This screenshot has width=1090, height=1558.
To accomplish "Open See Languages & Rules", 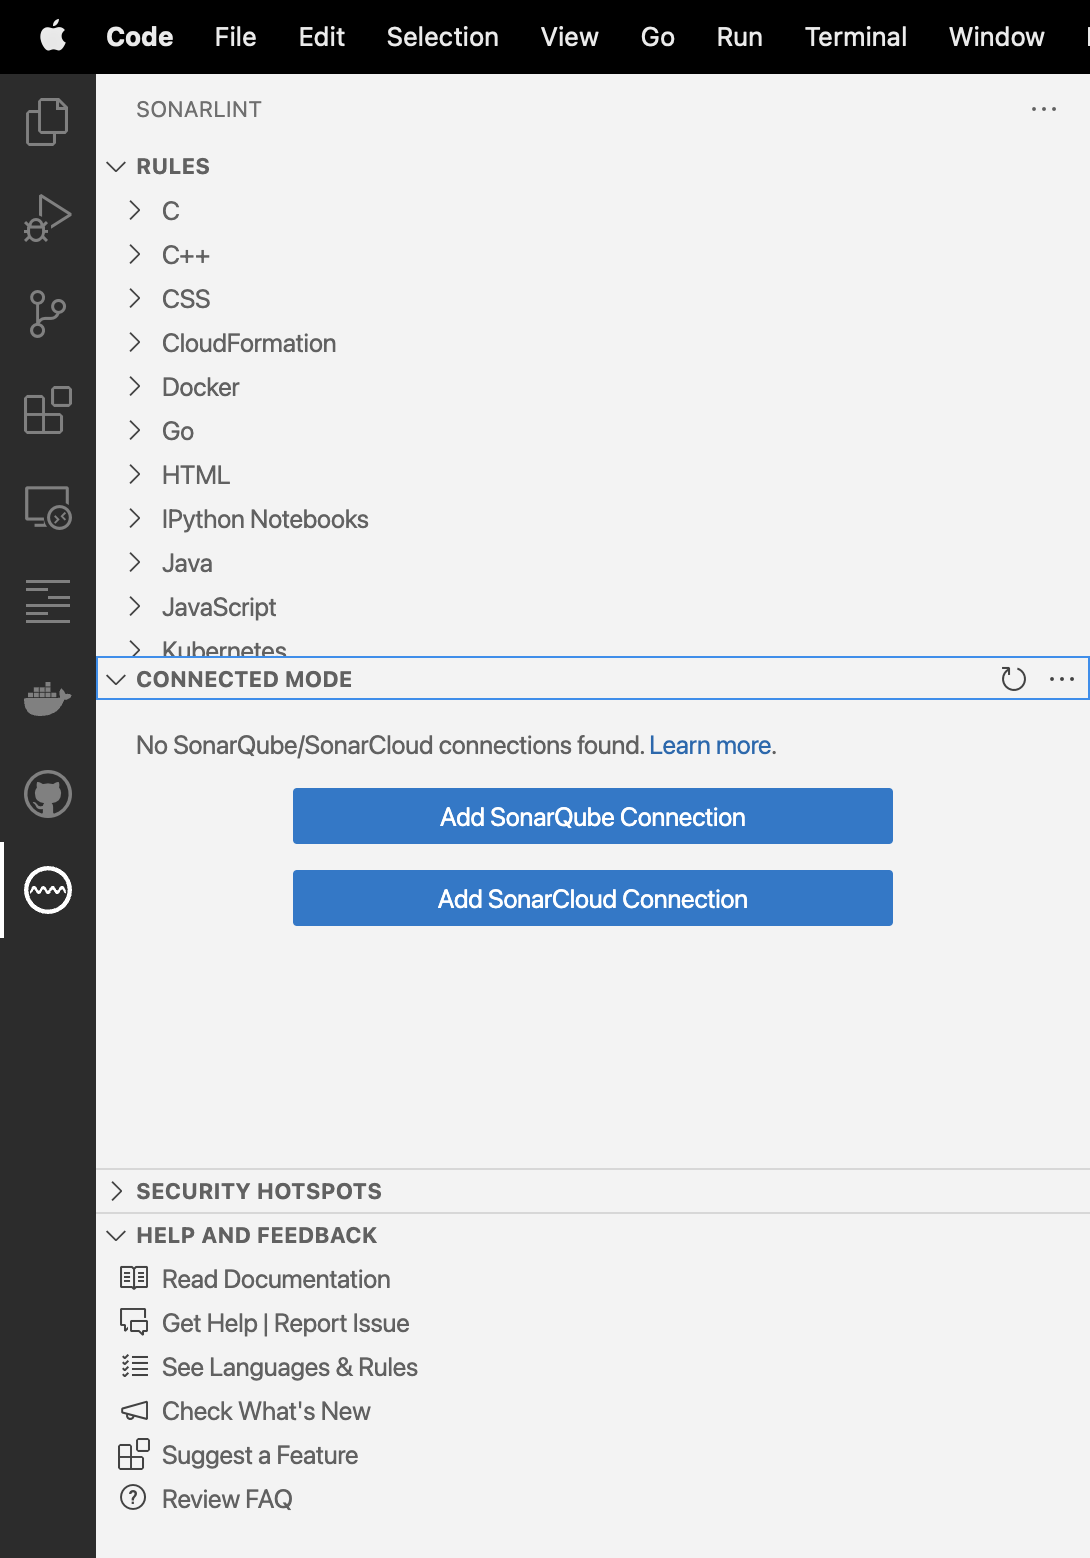I will (290, 1367).
